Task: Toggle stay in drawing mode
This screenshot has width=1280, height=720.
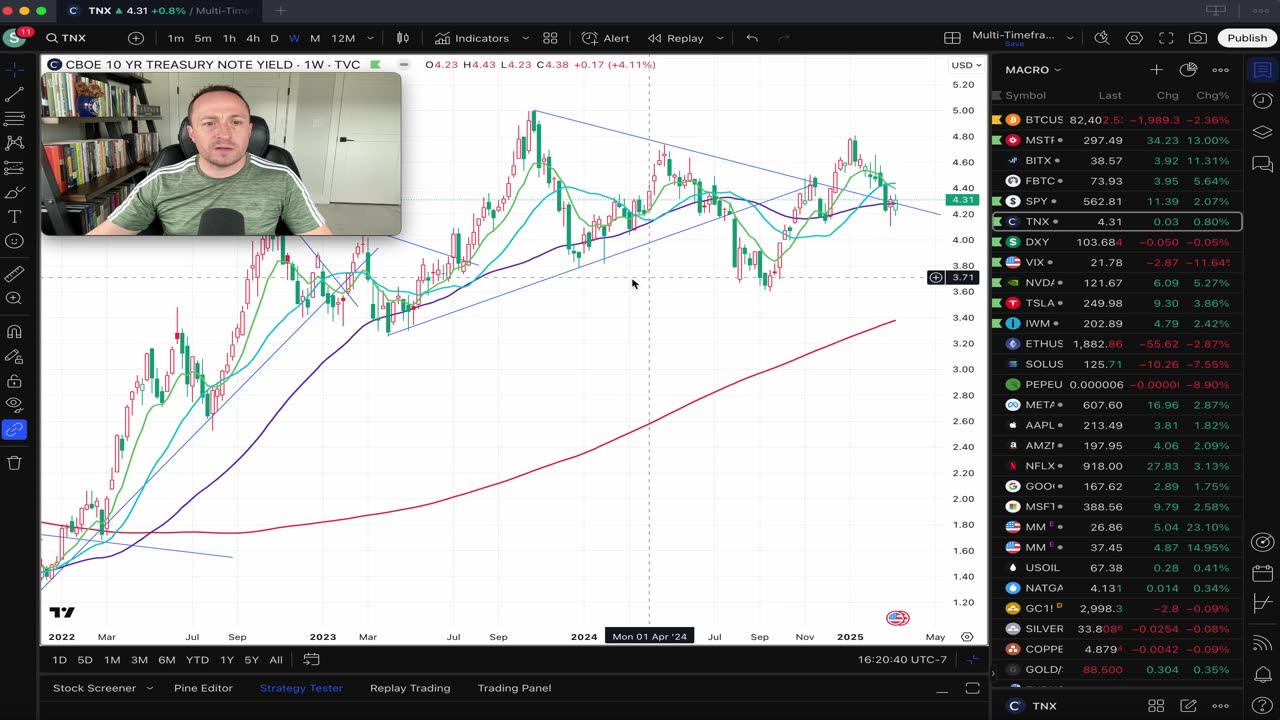Action: click(14, 356)
